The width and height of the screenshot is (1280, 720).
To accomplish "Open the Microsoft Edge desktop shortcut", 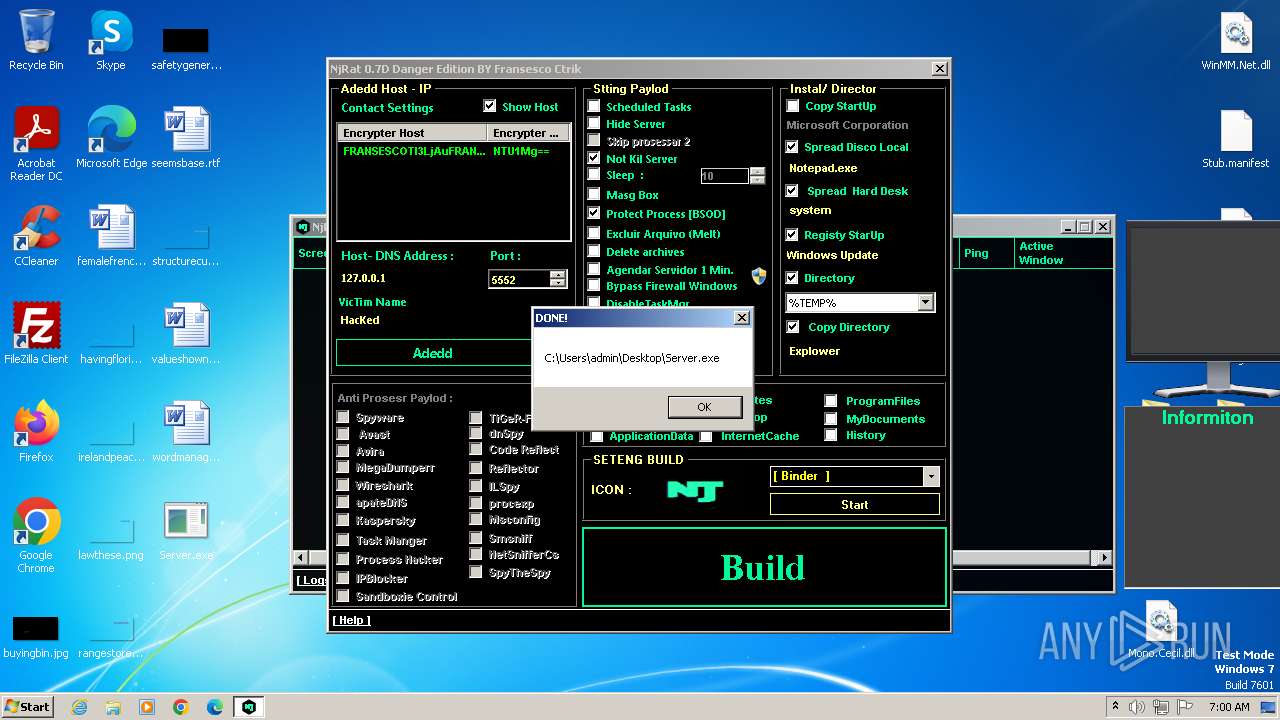I will (111, 137).
